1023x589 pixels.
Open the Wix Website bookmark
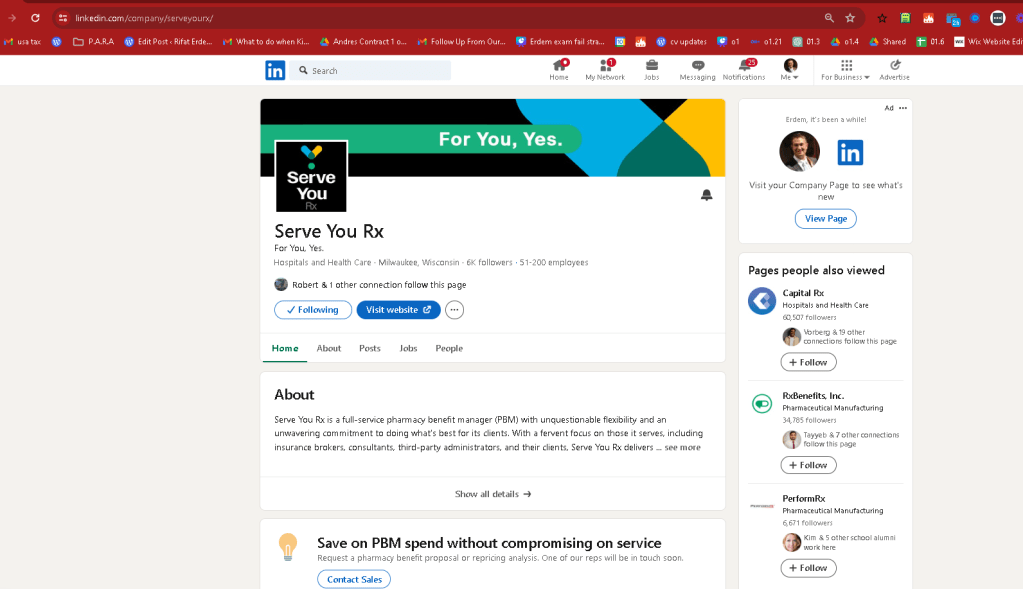988,42
